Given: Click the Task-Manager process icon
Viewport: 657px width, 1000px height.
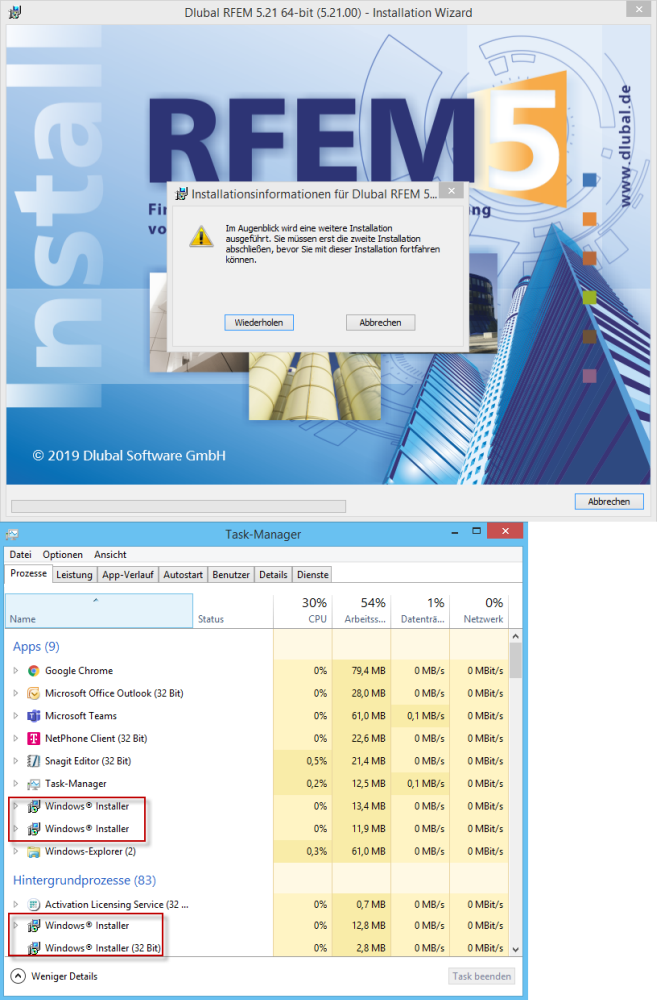Looking at the screenshot, I should 34,784.
